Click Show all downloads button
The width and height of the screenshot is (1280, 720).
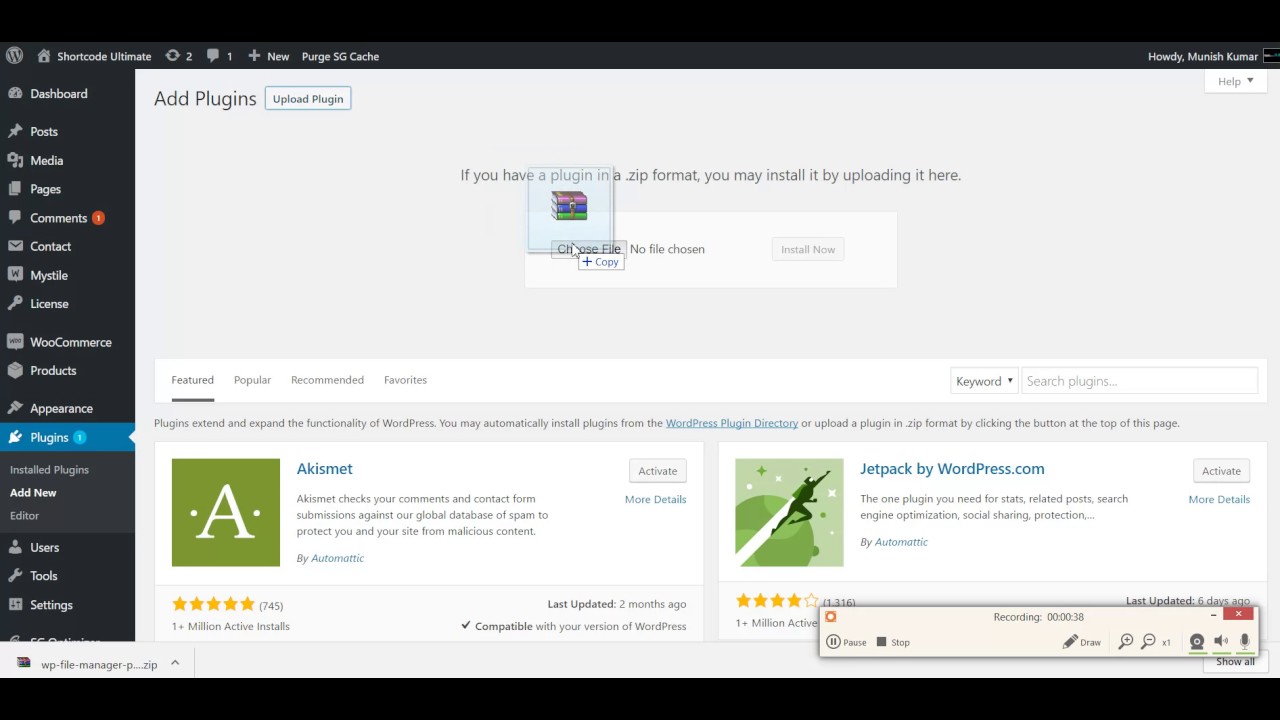(x=1235, y=662)
